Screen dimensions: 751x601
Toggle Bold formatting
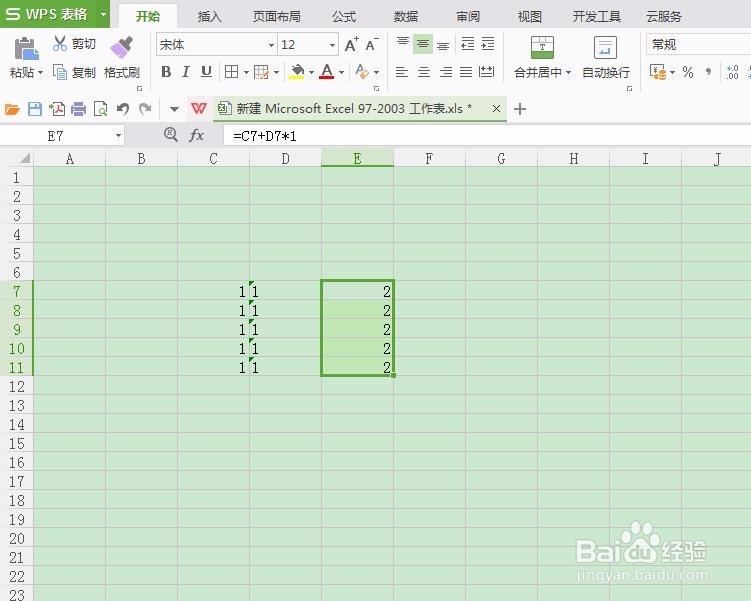[166, 72]
